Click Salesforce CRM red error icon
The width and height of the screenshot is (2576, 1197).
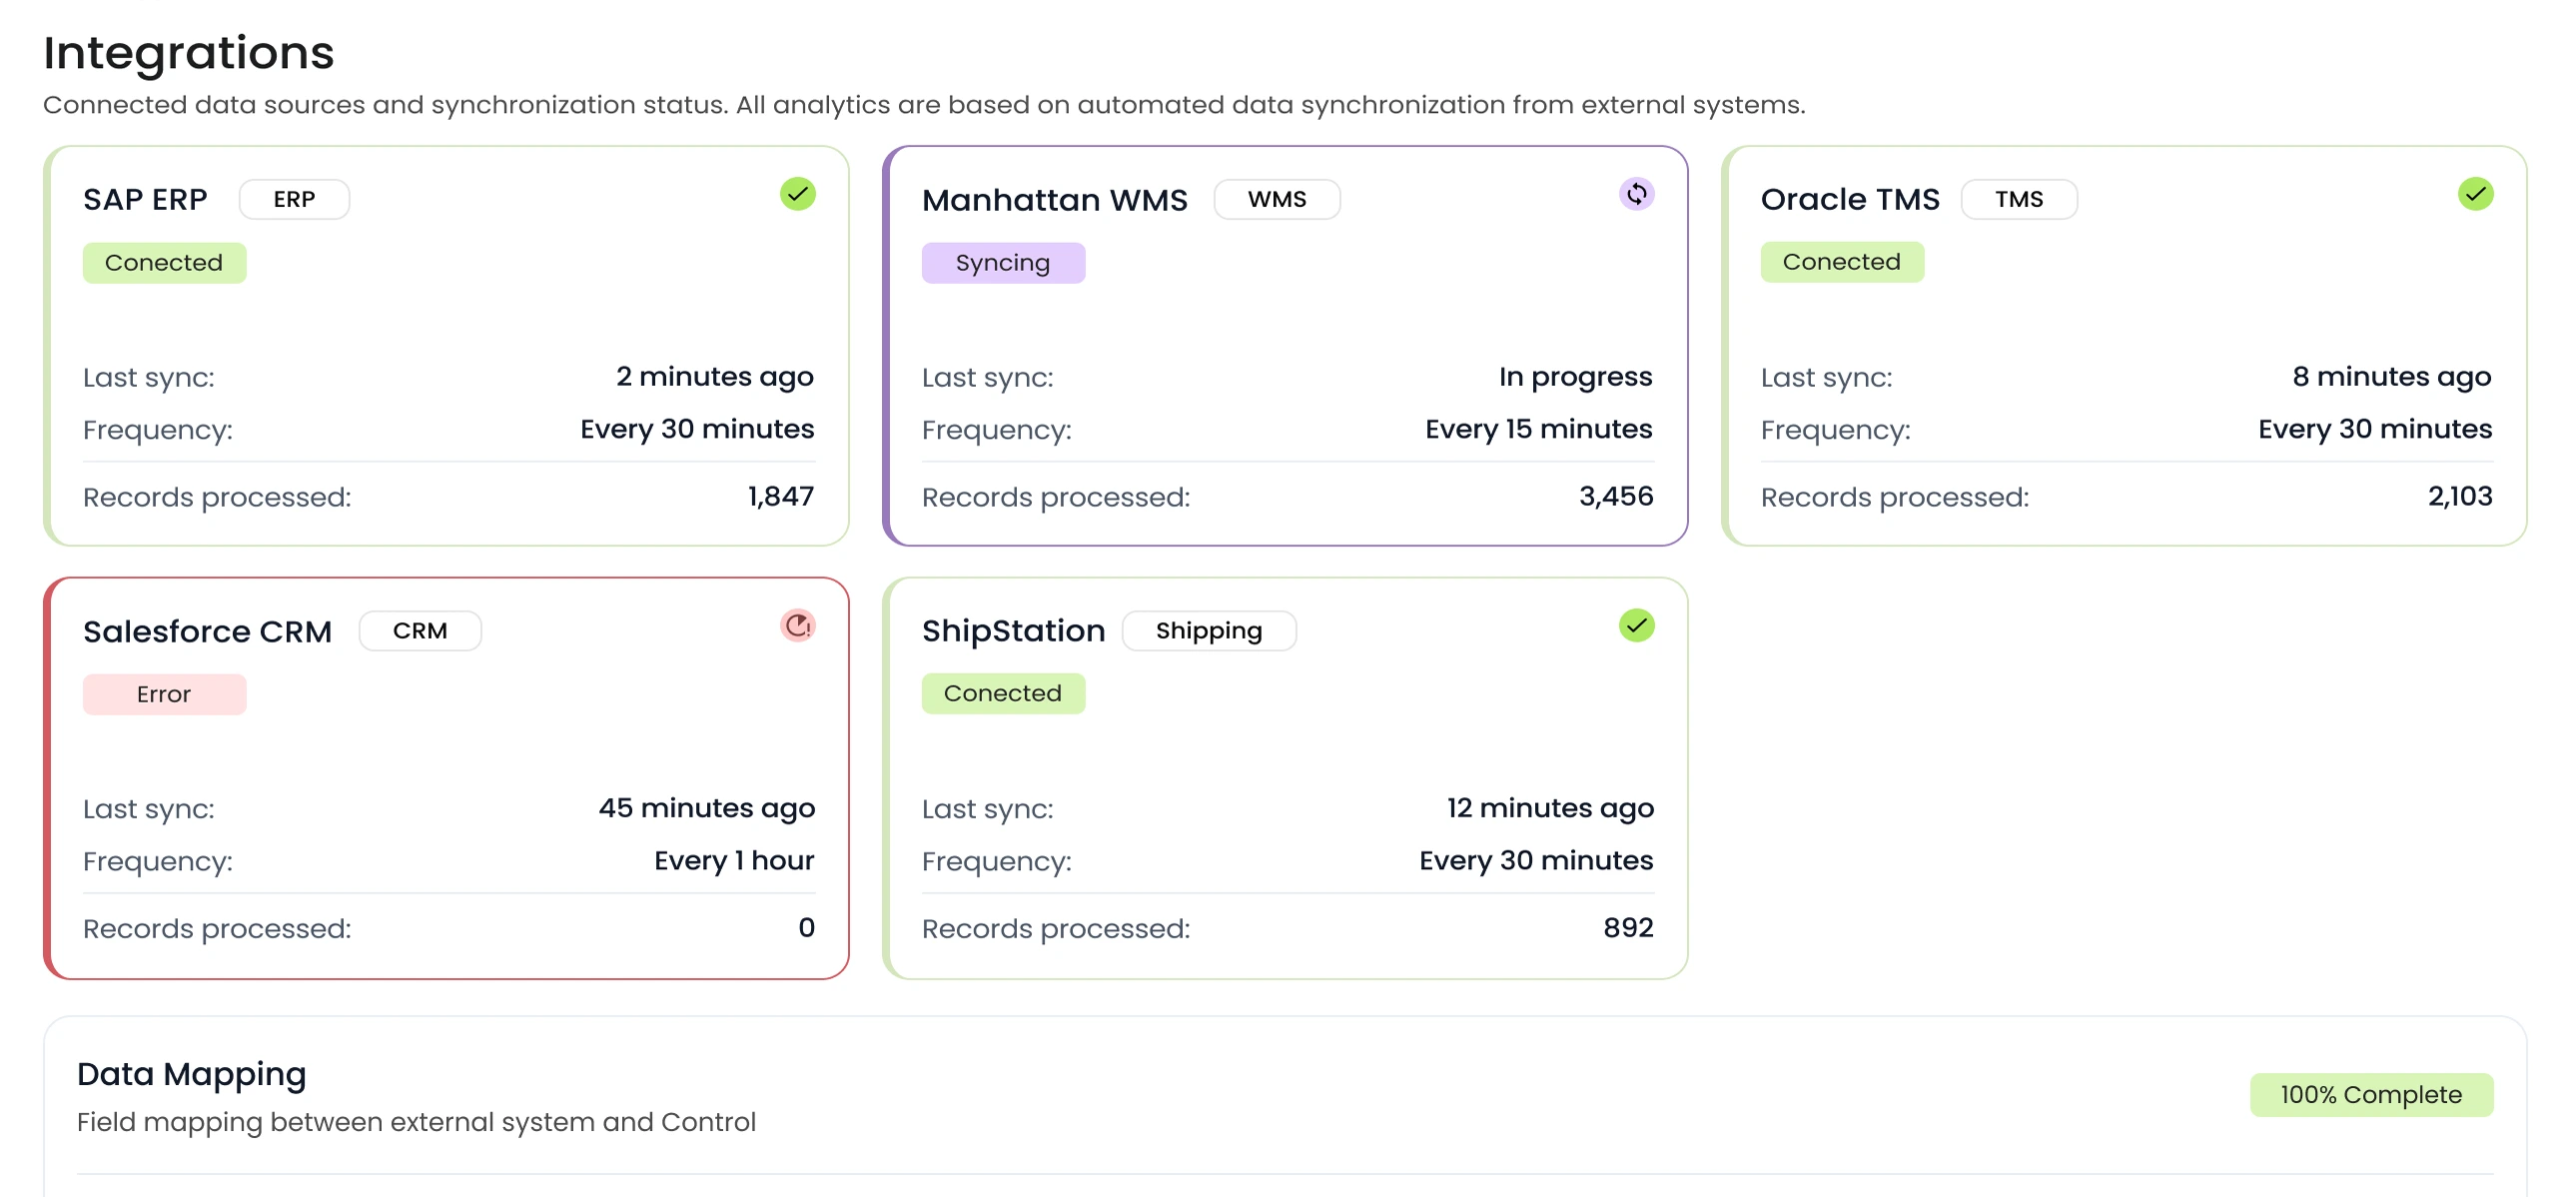[x=797, y=626]
